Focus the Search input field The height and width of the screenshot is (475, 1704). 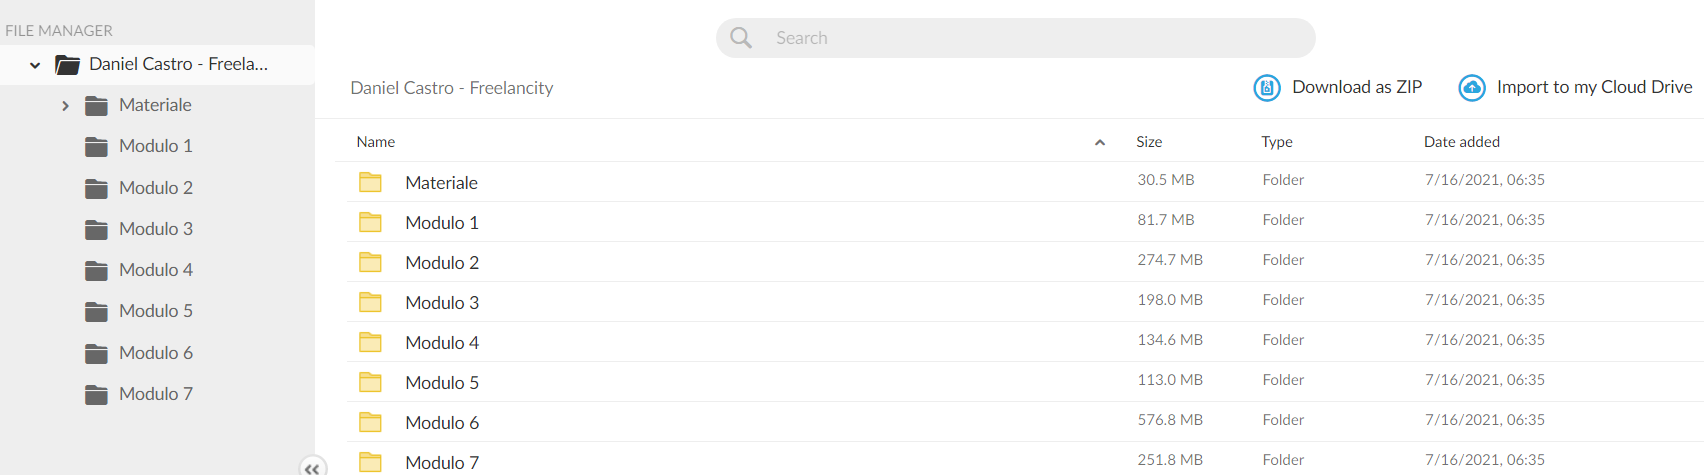[x=1015, y=38]
